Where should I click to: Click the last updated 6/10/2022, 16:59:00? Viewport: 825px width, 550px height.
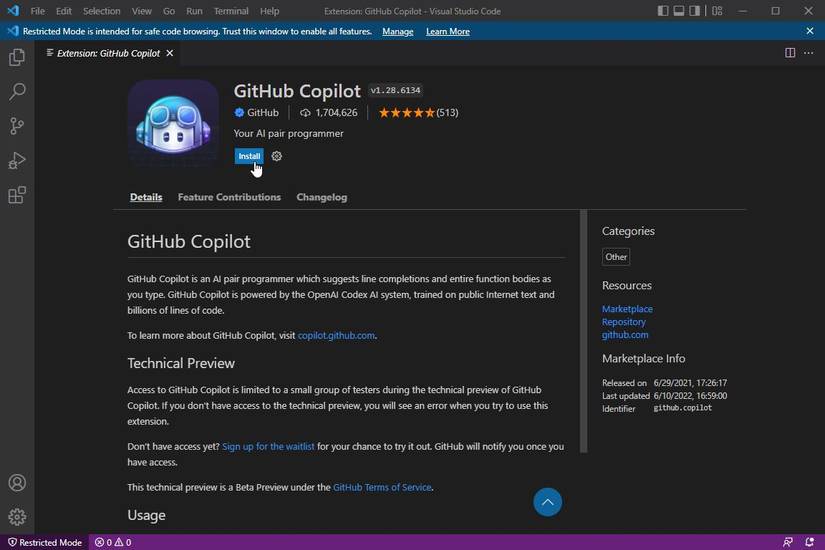coord(690,396)
